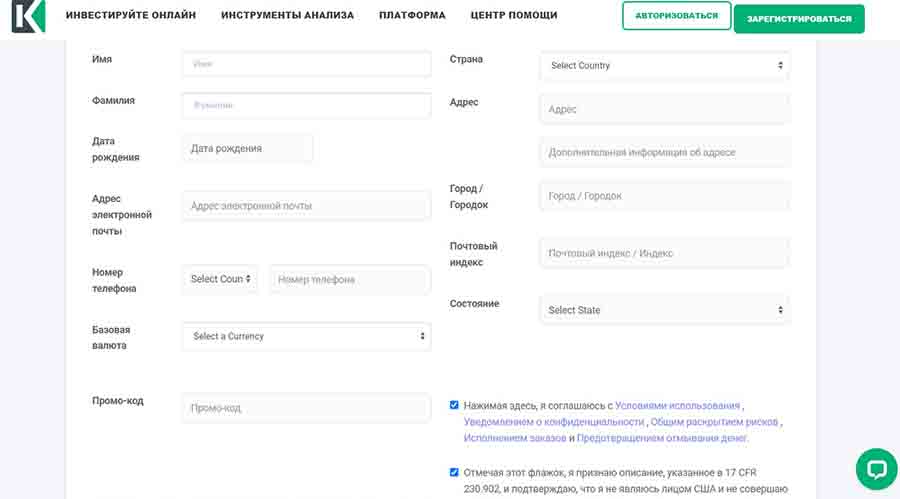
Task: Open the phone country code dropdown
Action: [x=220, y=279]
